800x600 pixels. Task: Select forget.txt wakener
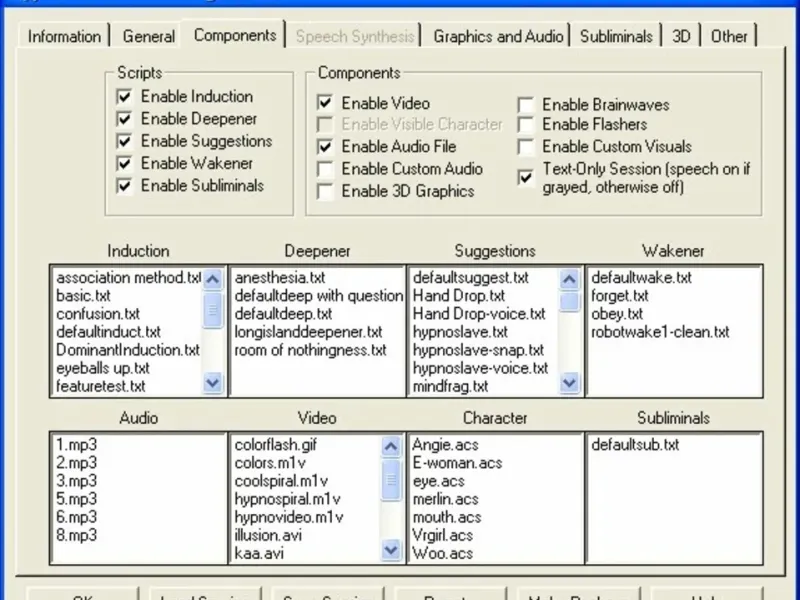tap(619, 296)
